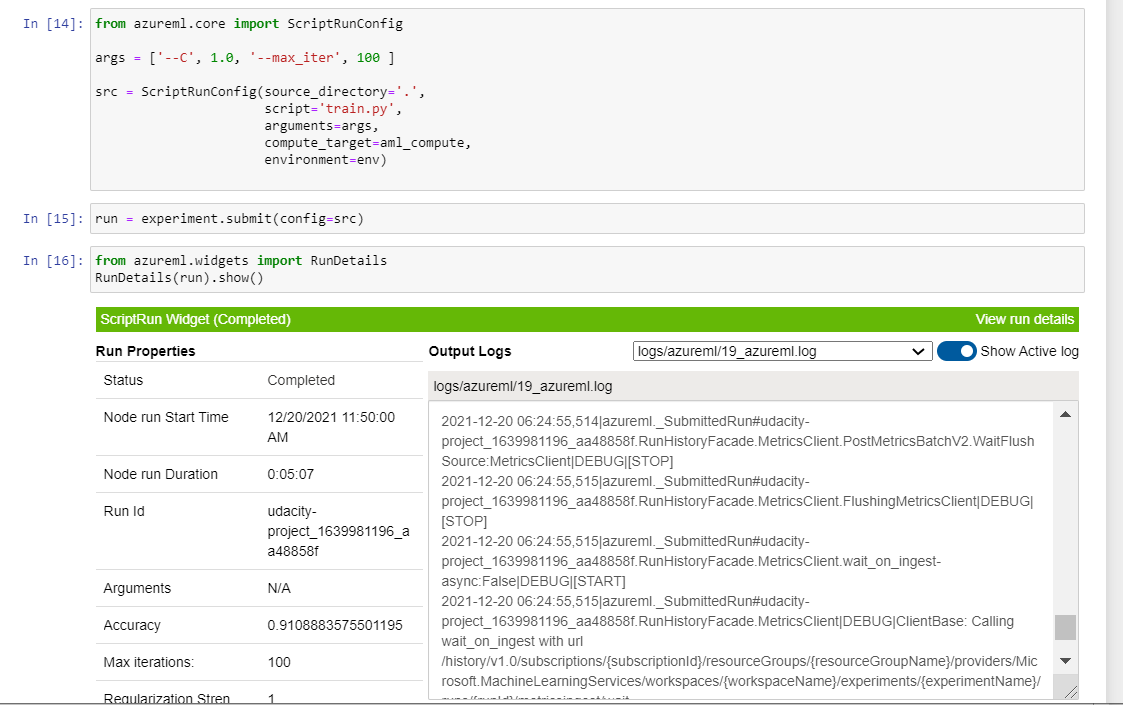
Task: Click the ScriptRun Widget (Completed) header
Action: [196, 320]
